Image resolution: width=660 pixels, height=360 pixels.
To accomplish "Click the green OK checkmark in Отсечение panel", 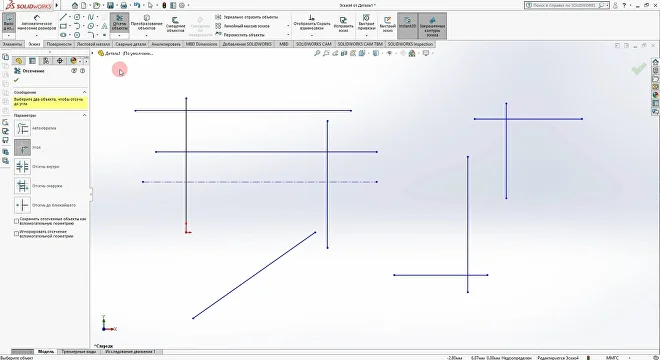I will click(16, 80).
